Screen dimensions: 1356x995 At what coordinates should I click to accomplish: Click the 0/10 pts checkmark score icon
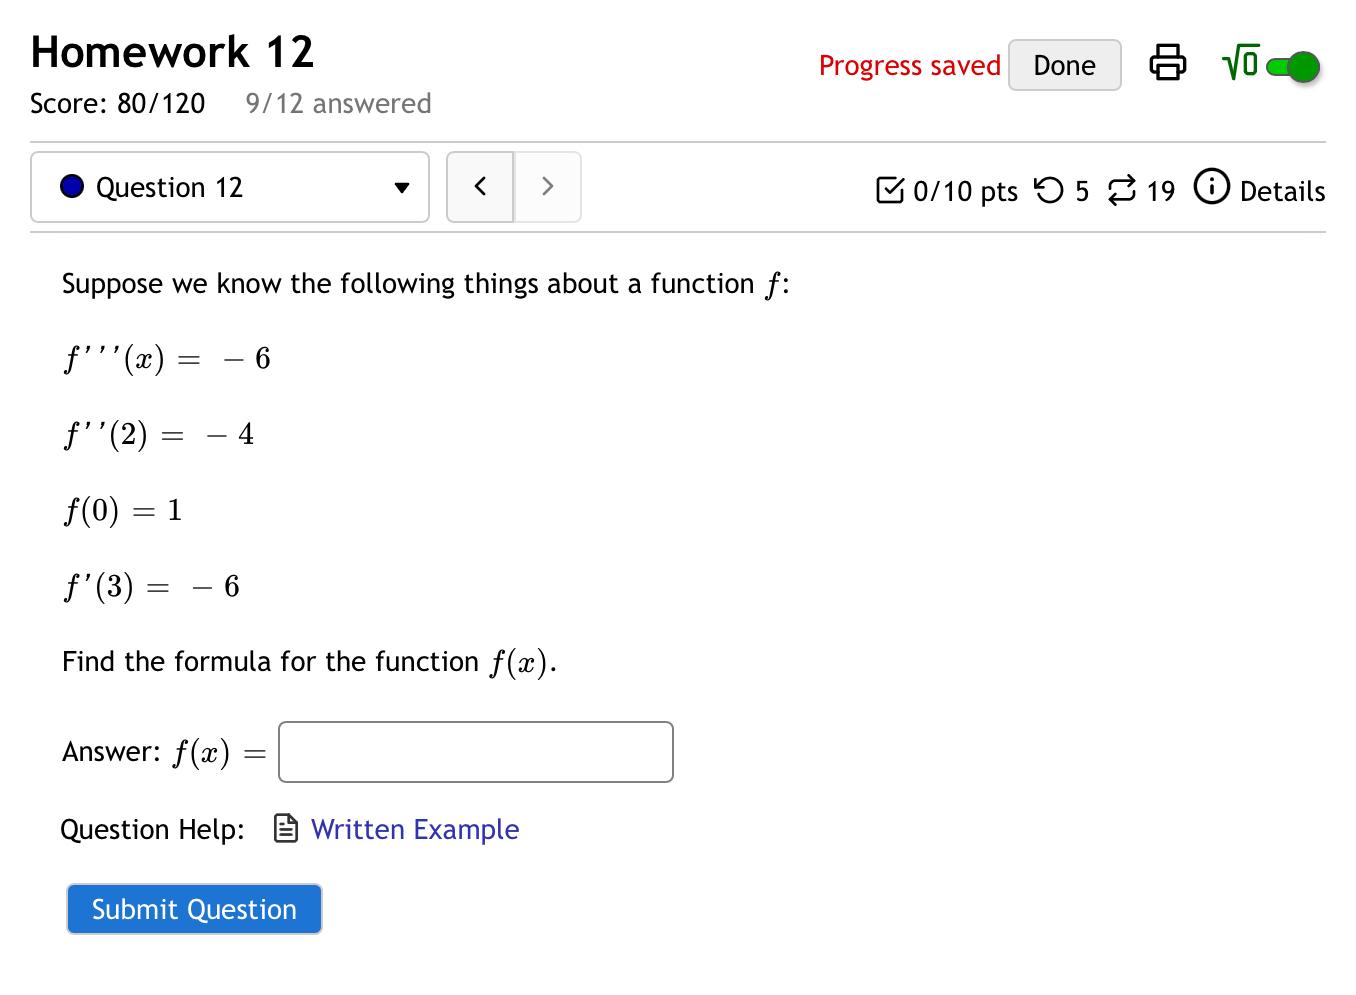891,189
